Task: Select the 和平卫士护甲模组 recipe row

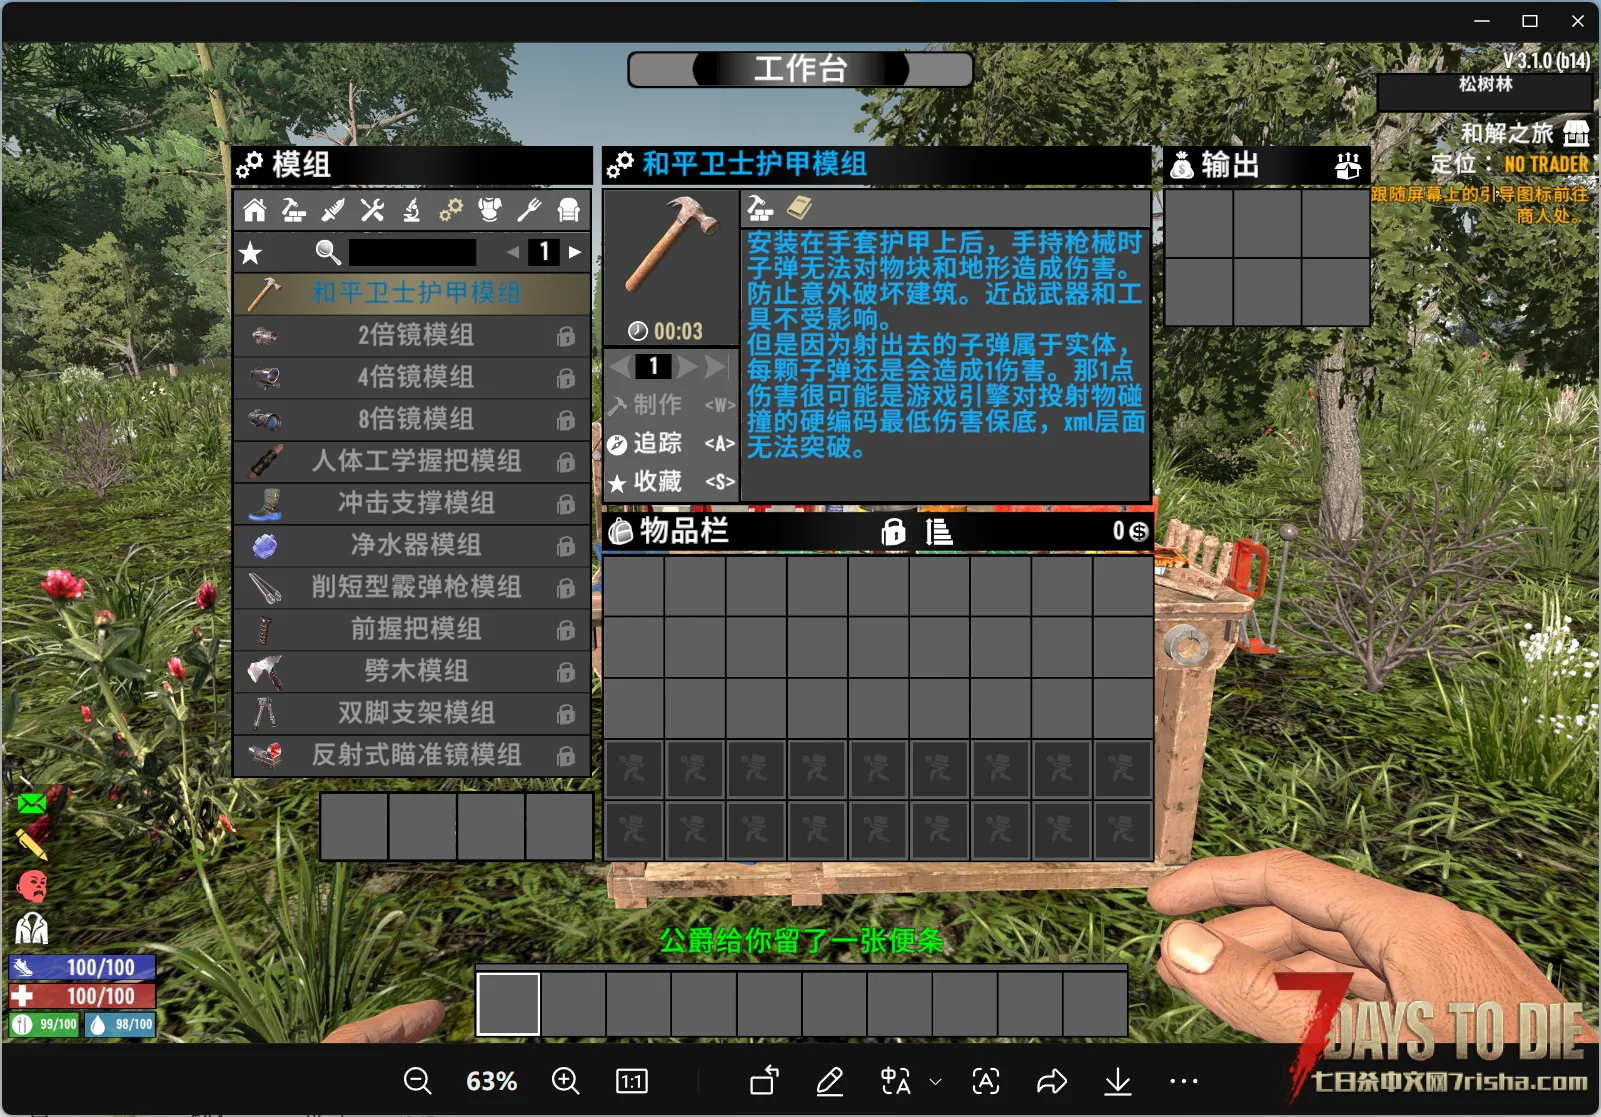Action: click(x=412, y=293)
